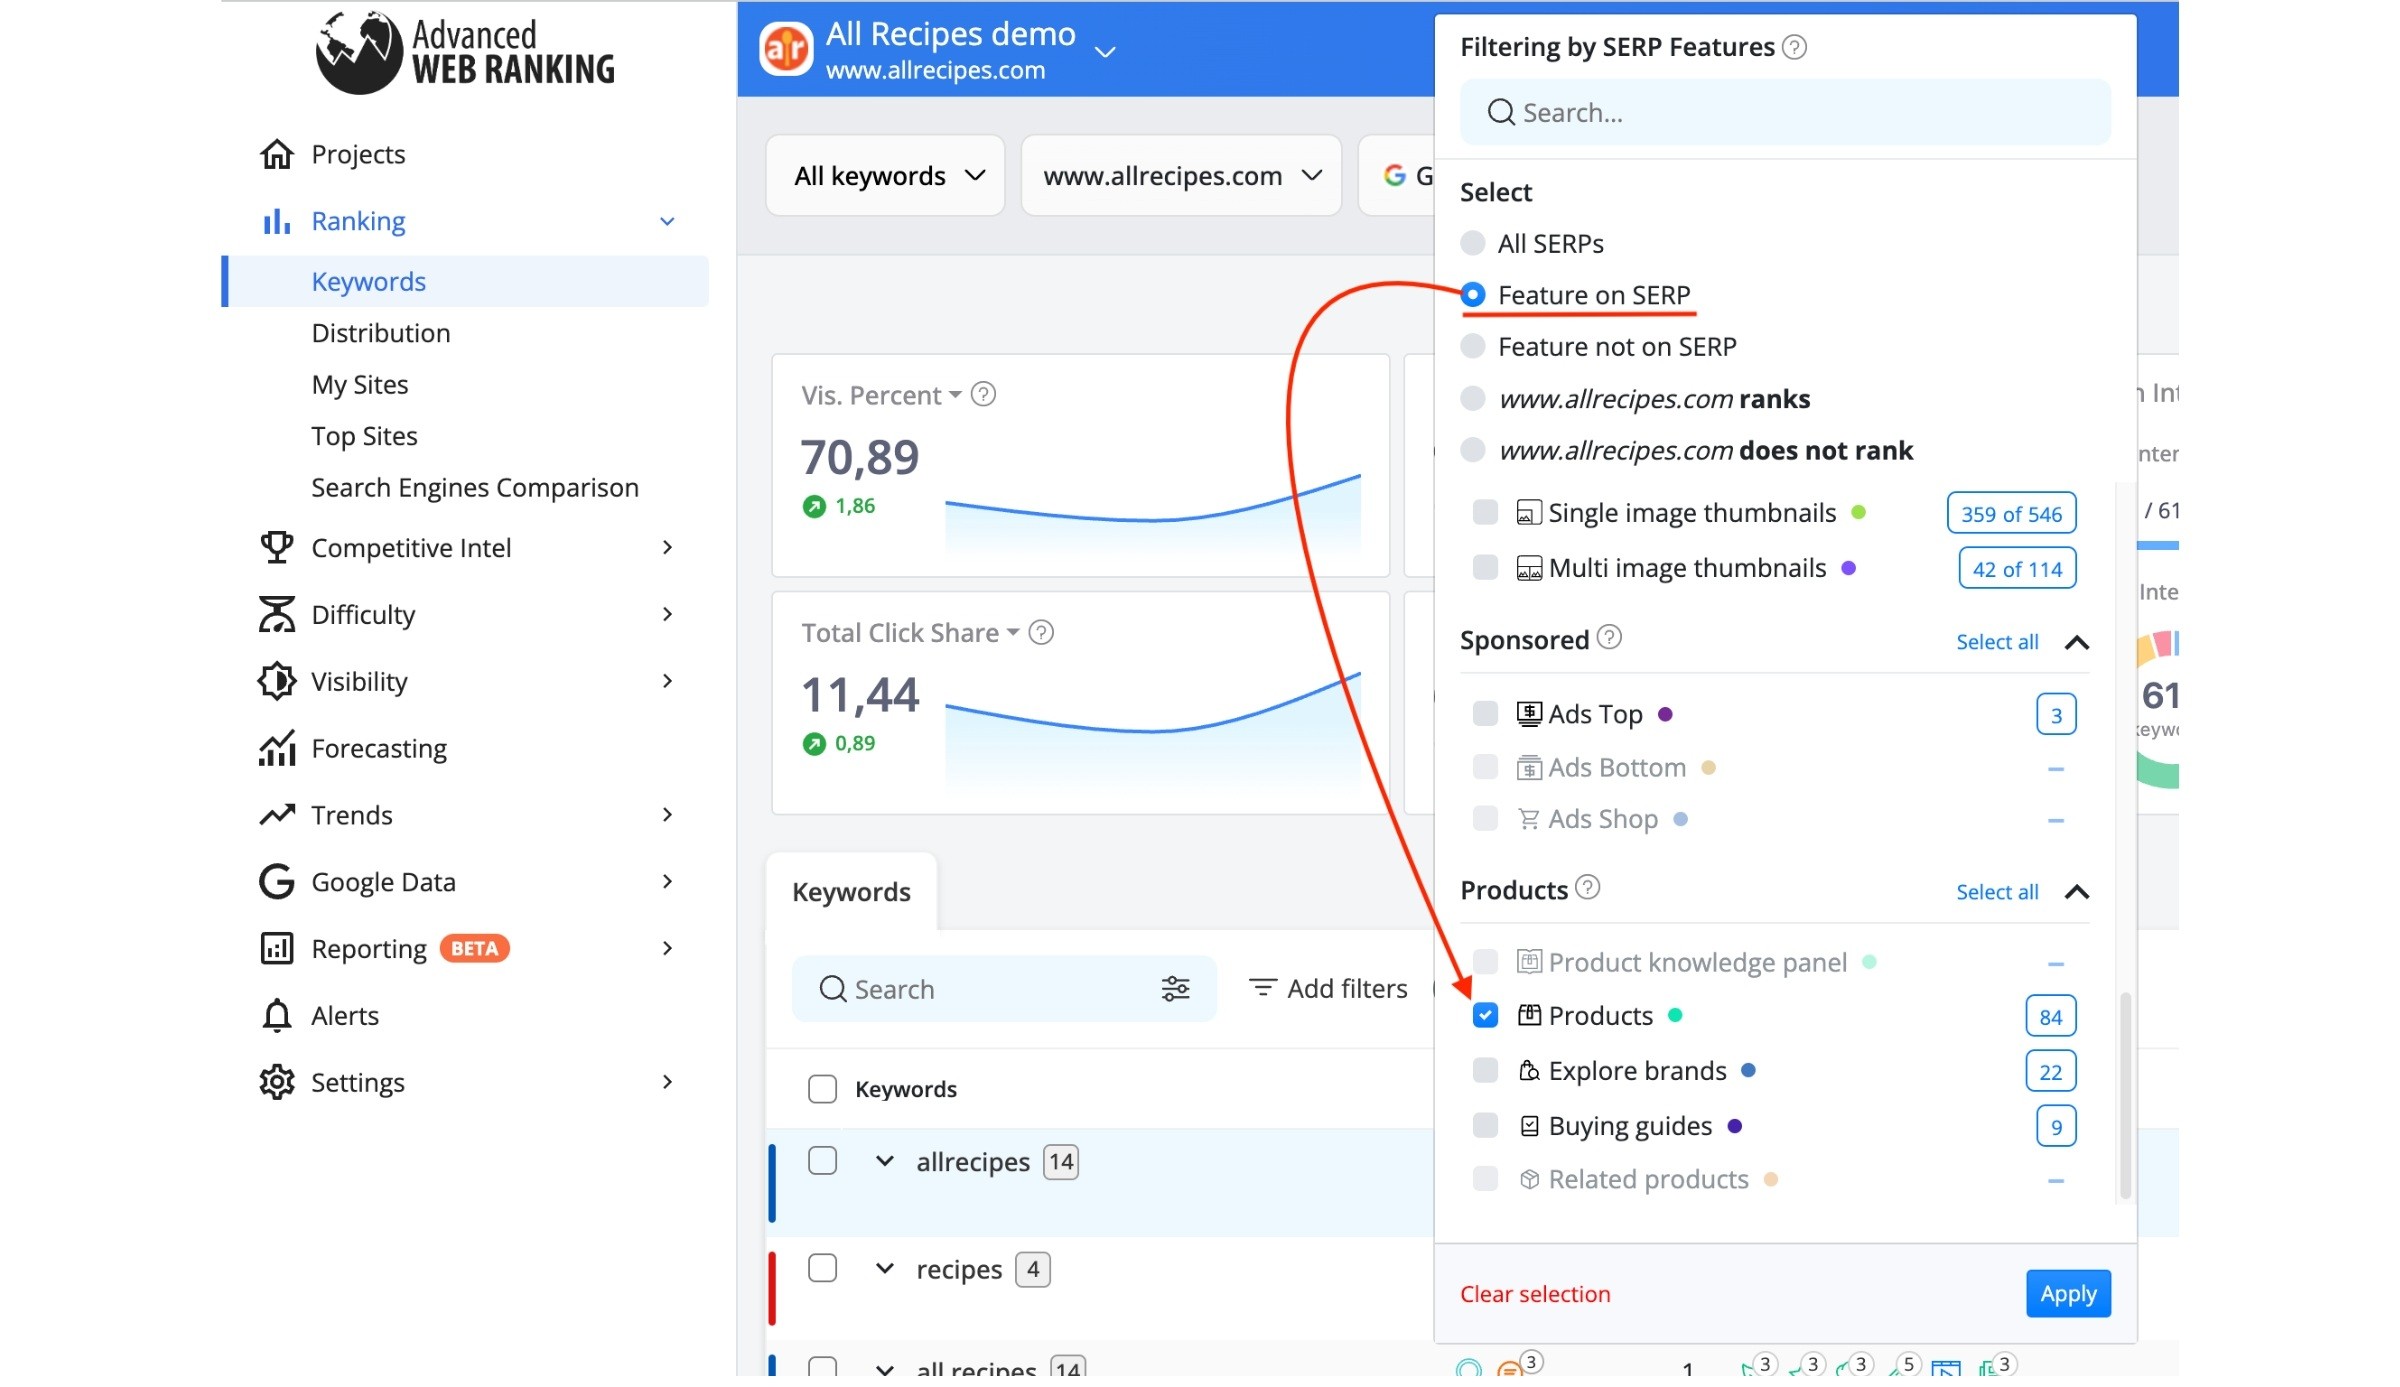This screenshot has width=2400, height=1387.
Task: Check Single image thumbnails checkbox
Action: click(1486, 514)
